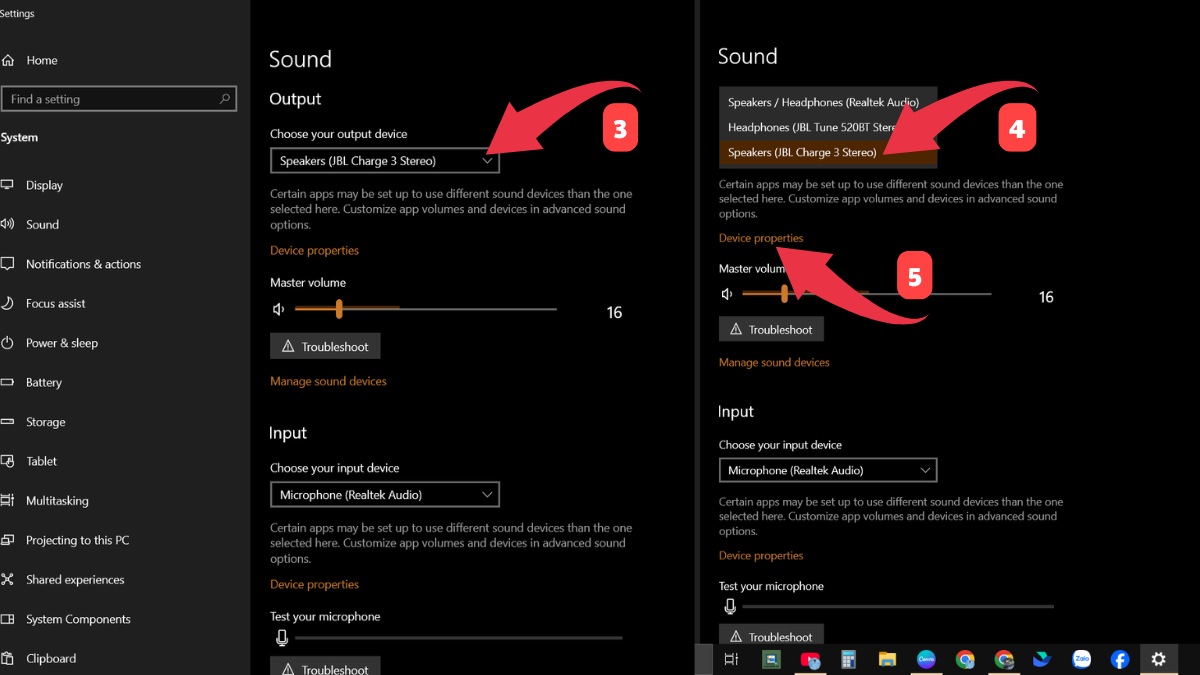Expand the output device dropdown showing JBL Charge 3

point(384,161)
